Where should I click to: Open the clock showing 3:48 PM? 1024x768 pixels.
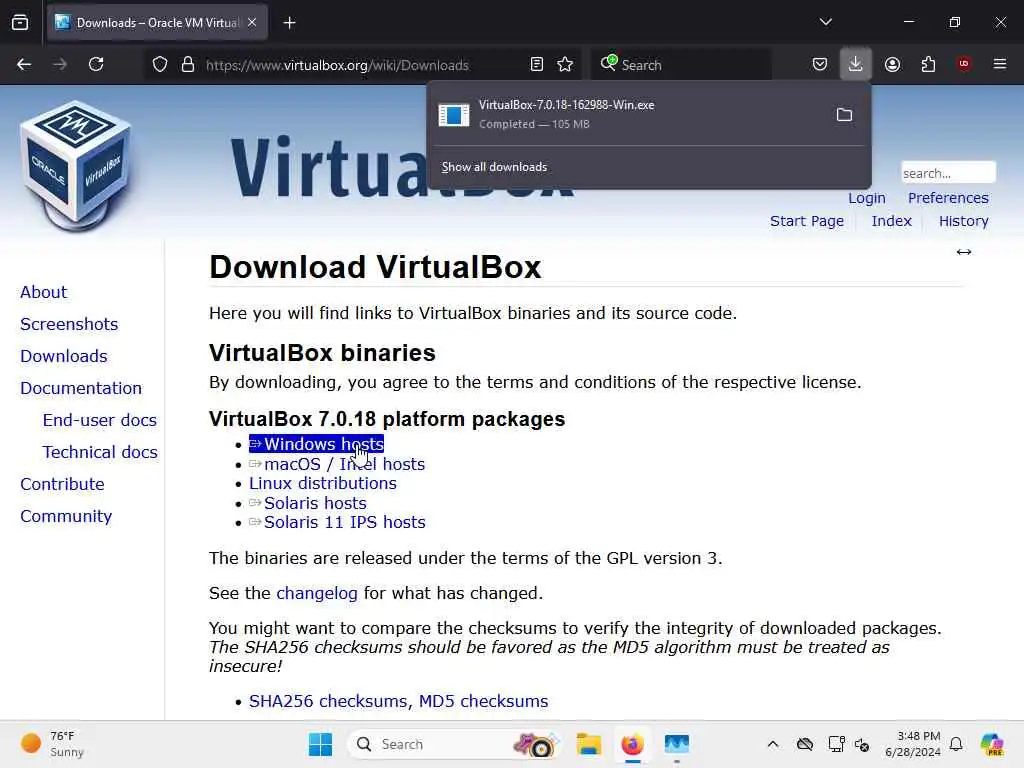[x=913, y=744]
